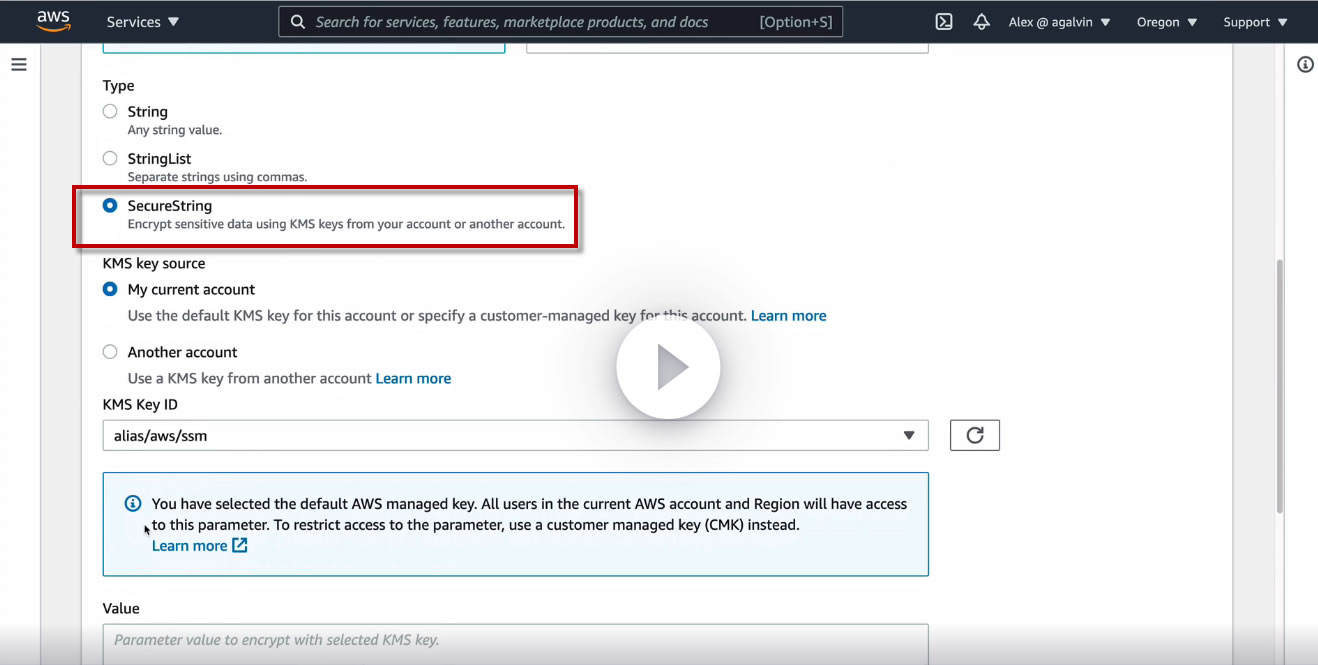The width and height of the screenshot is (1318, 665).
Task: Toggle the hamburger side navigation
Action: pos(19,65)
